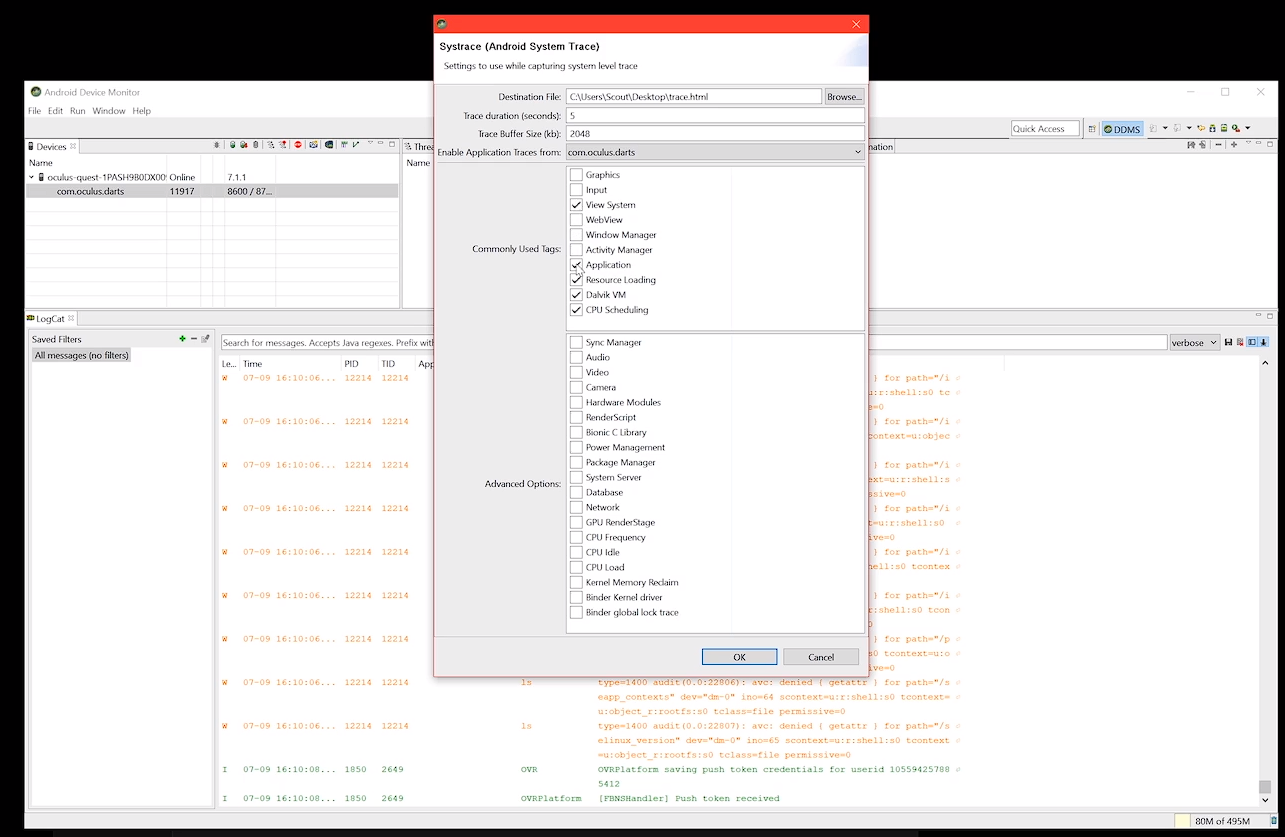Click the clear log icon in LogCat toolbar
This screenshot has width=1285, height=837.
tap(1240, 342)
